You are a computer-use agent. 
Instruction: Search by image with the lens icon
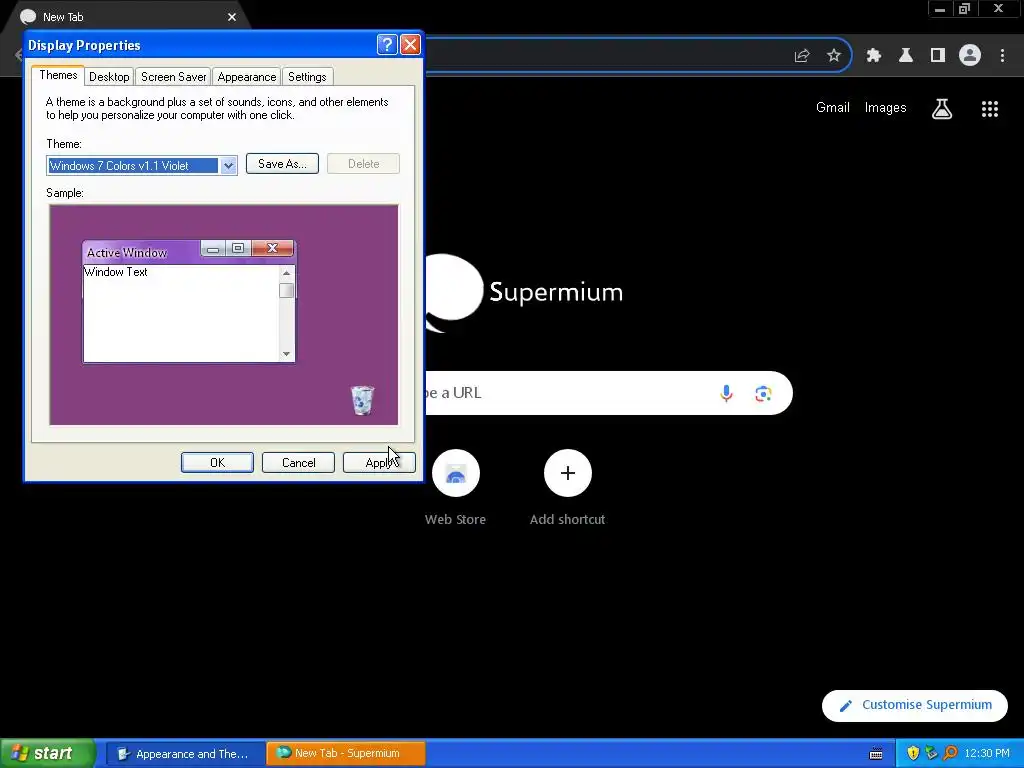(763, 393)
